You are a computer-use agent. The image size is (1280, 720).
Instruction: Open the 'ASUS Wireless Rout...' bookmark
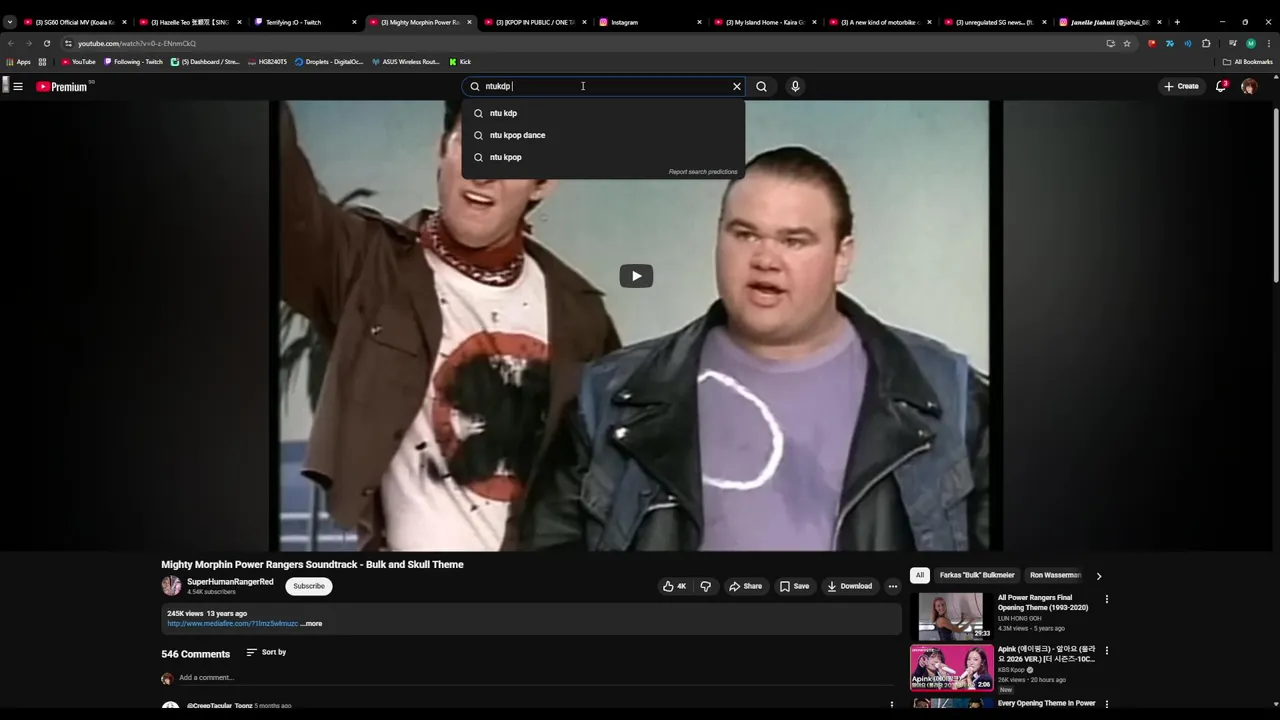tap(405, 62)
